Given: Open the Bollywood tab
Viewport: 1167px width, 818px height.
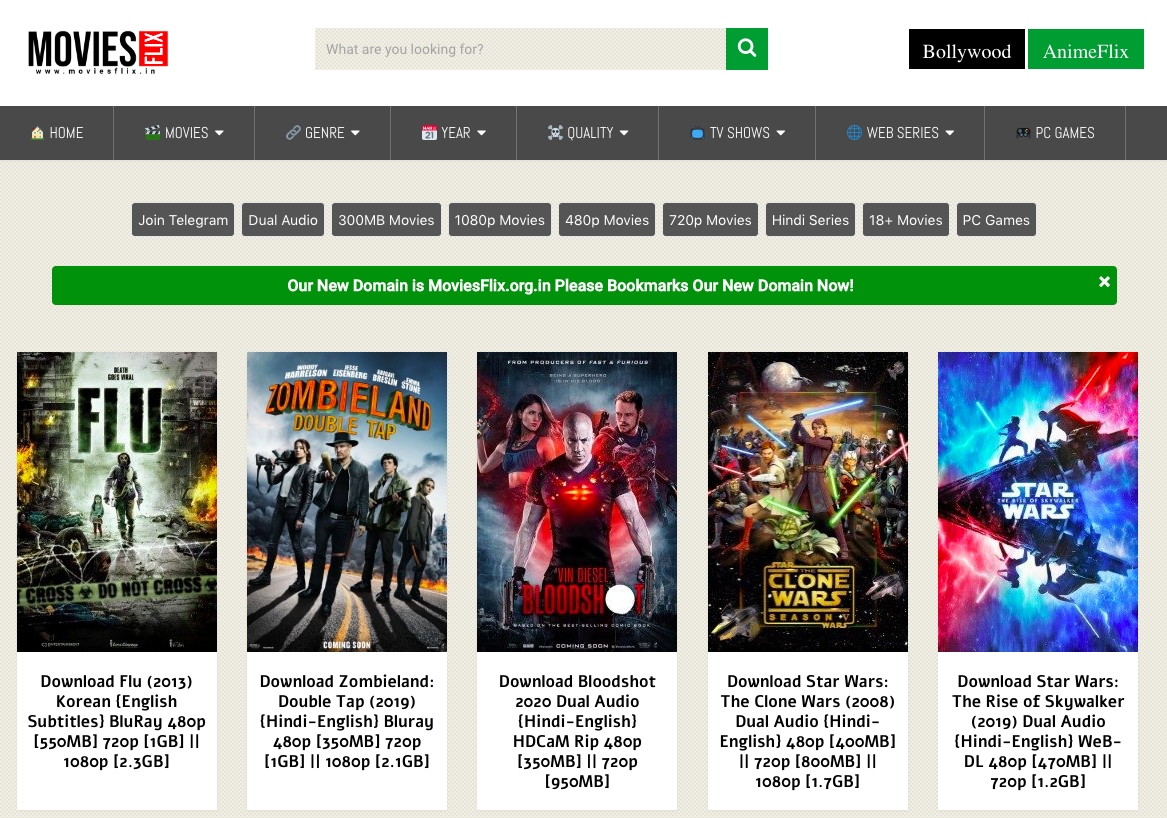Looking at the screenshot, I should (x=966, y=50).
